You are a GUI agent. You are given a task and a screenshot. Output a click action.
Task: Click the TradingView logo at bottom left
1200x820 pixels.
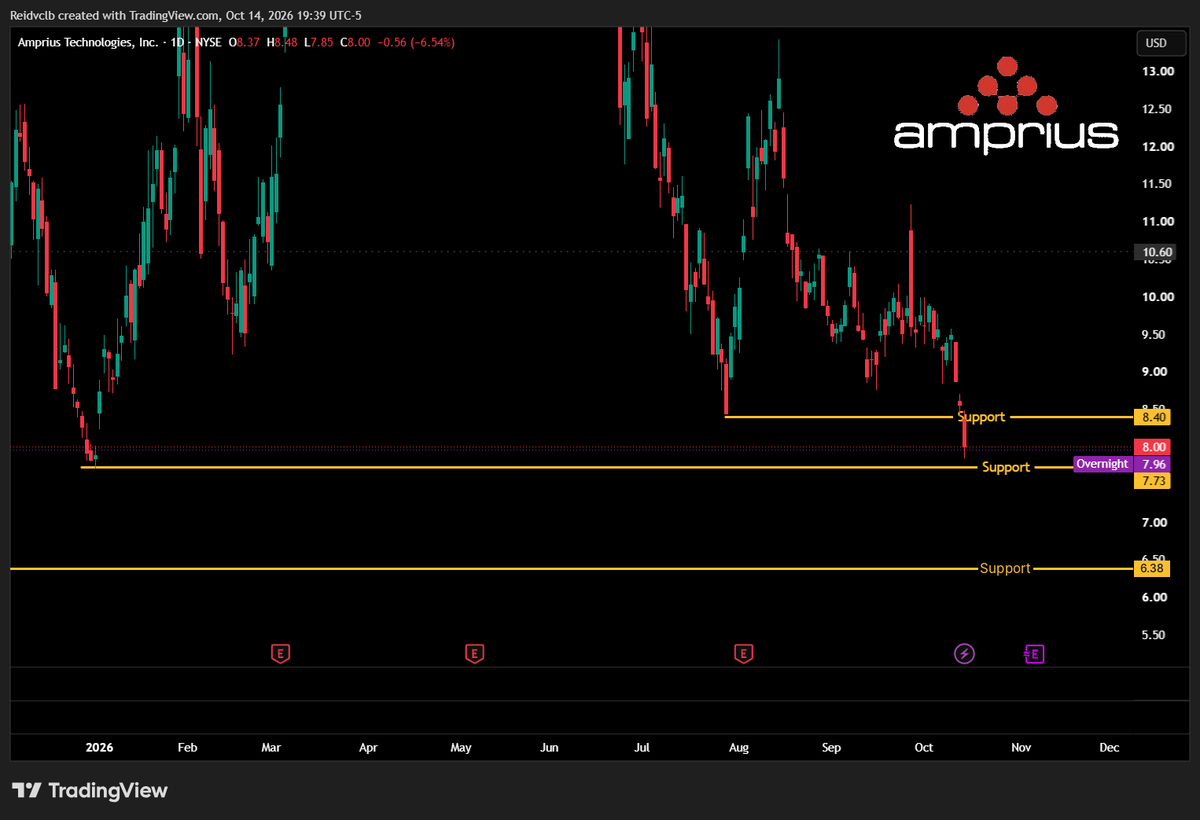pos(90,791)
